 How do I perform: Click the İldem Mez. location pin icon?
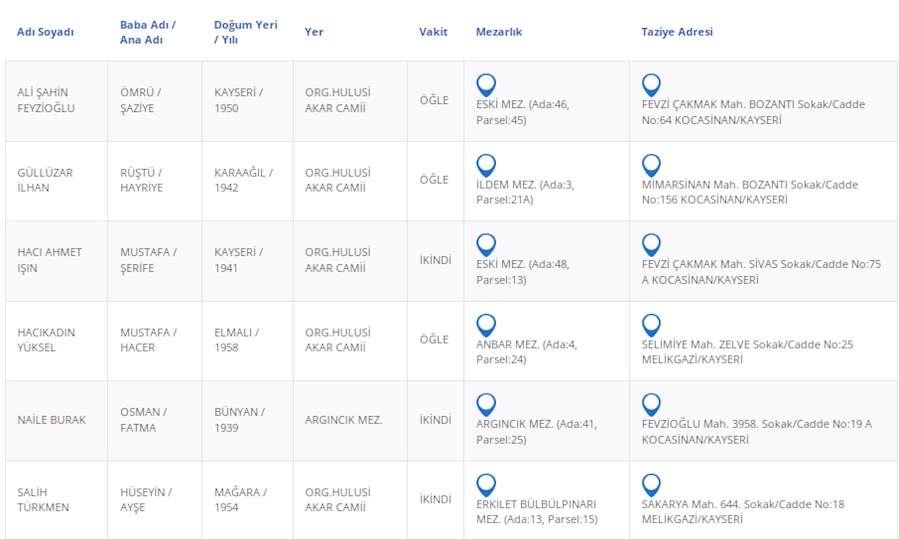click(486, 165)
